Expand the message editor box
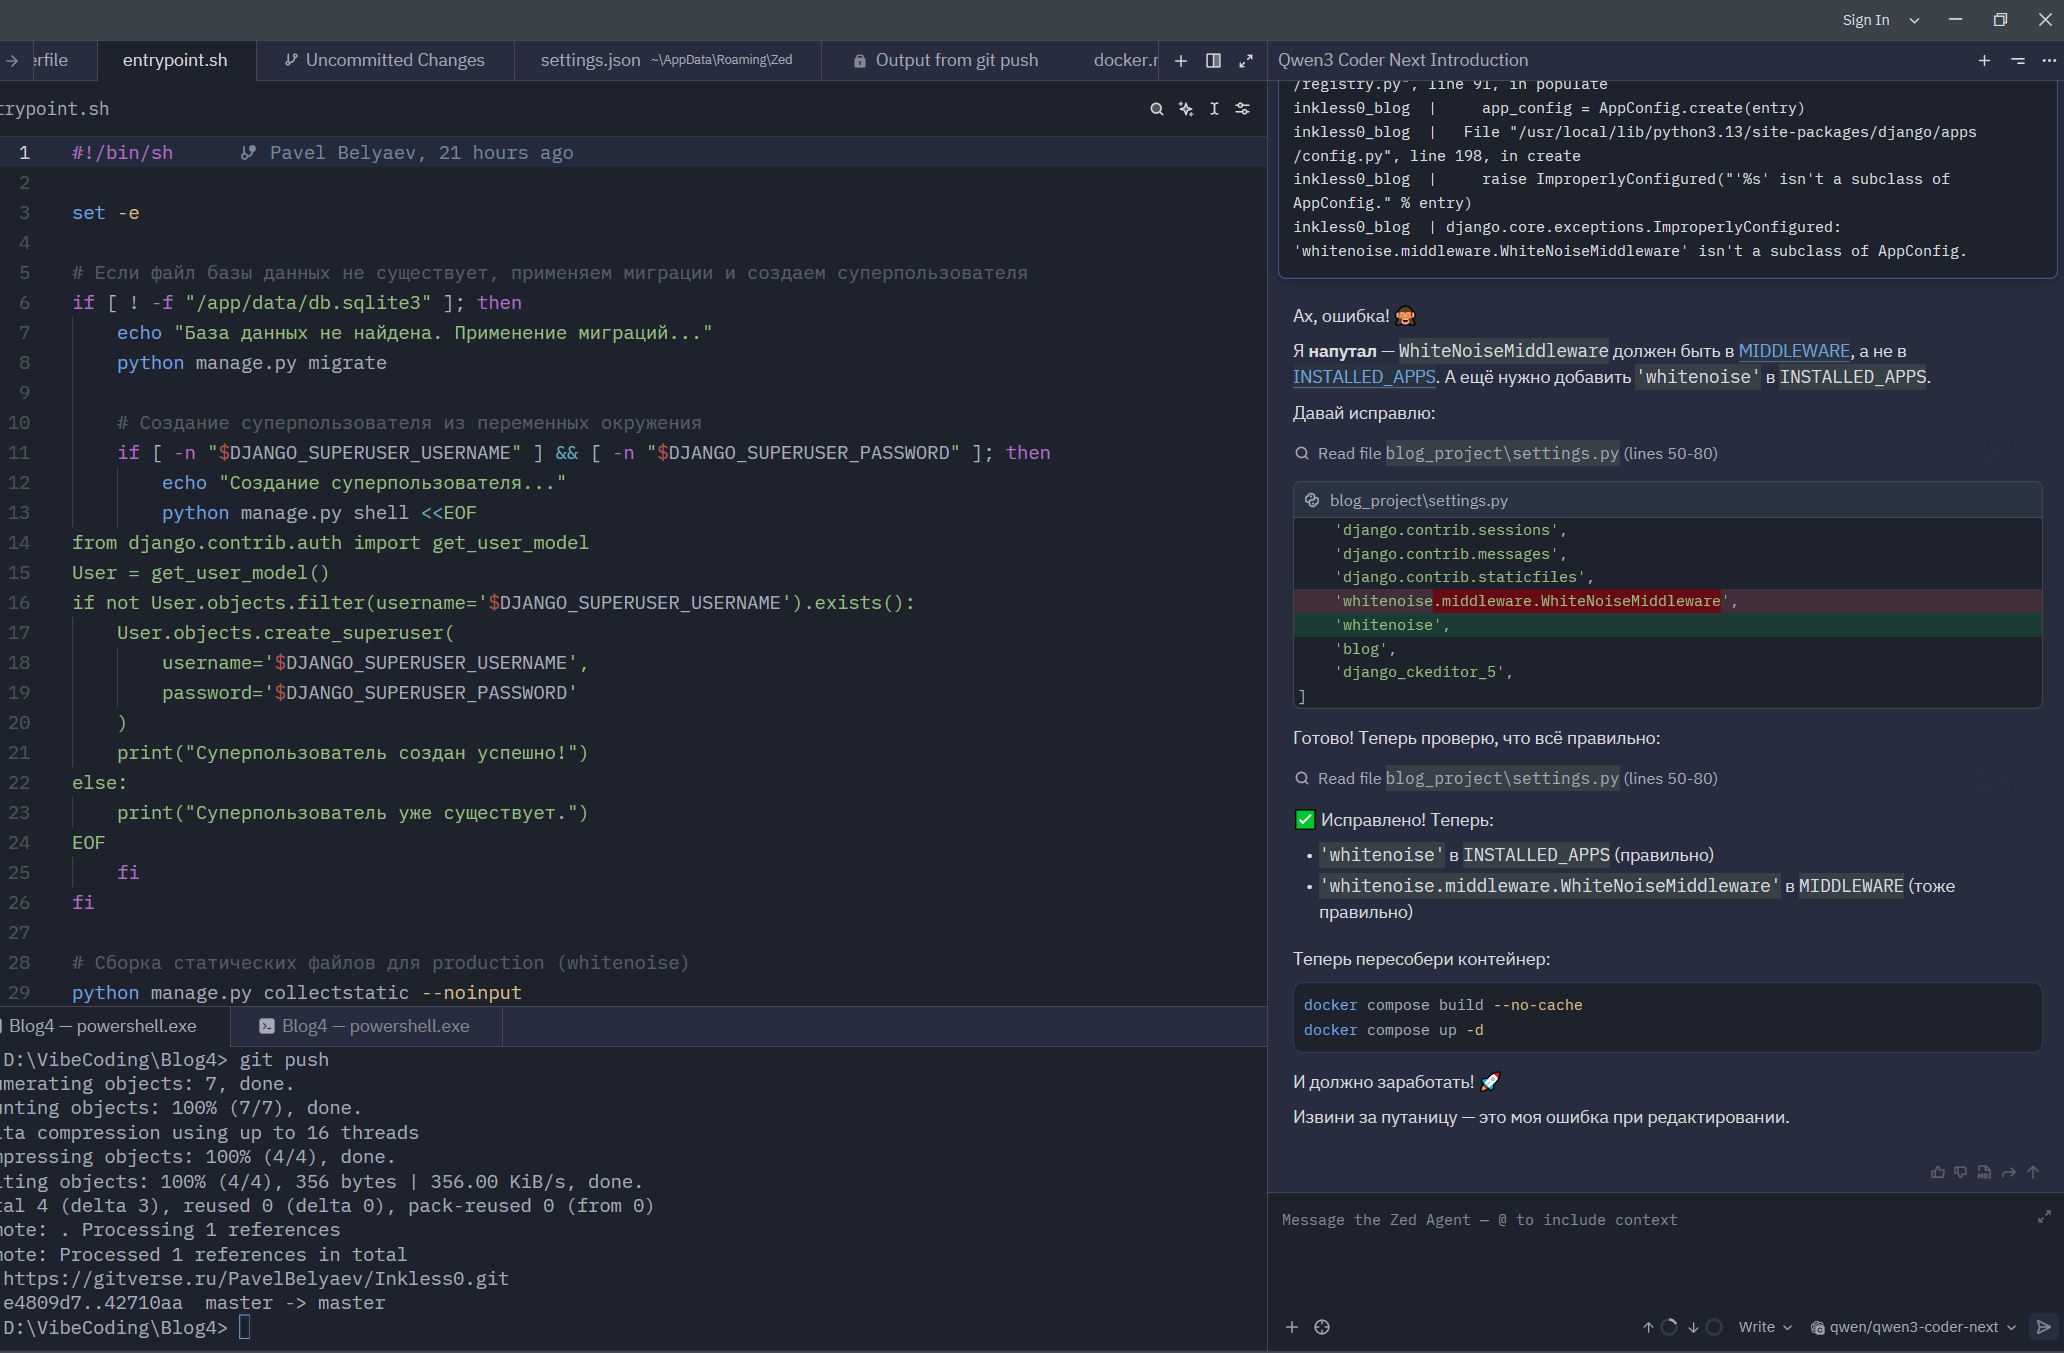The height and width of the screenshot is (1353, 2064). (2044, 1217)
